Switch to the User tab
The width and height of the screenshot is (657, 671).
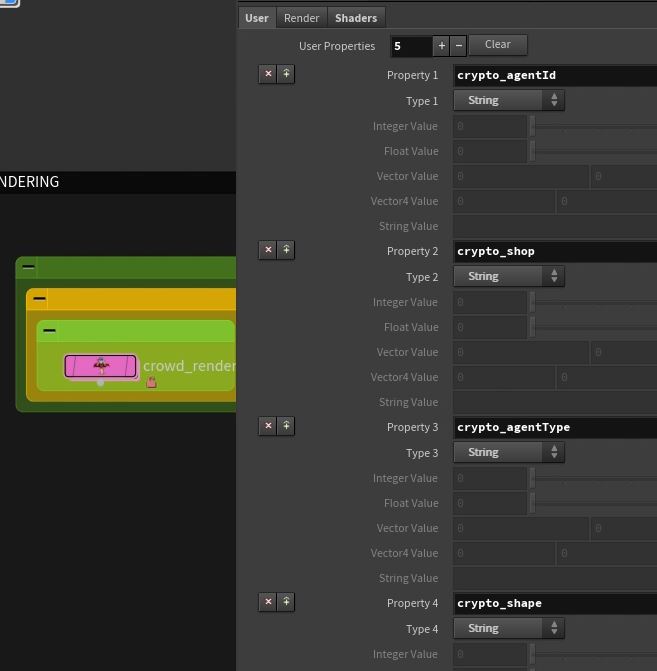(257, 18)
